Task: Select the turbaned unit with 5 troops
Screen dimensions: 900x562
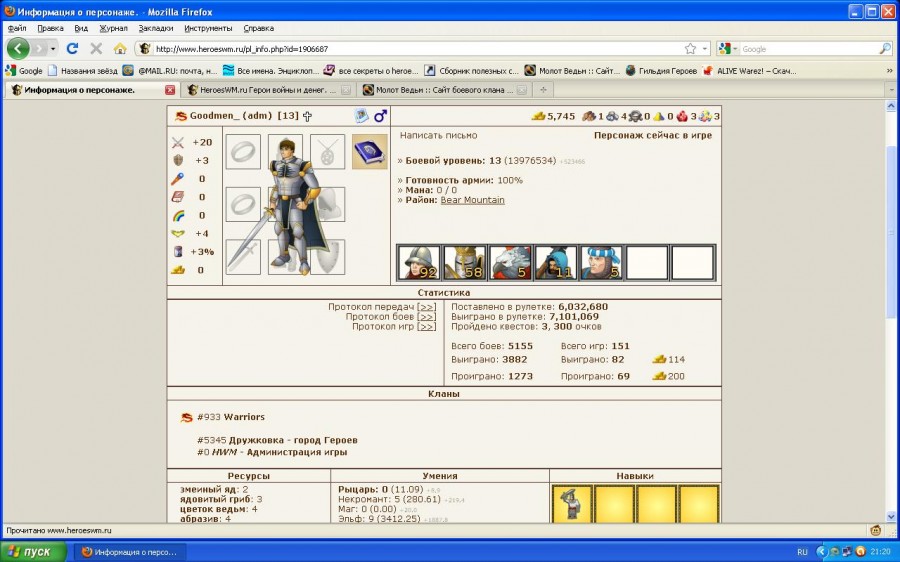Action: click(601, 263)
